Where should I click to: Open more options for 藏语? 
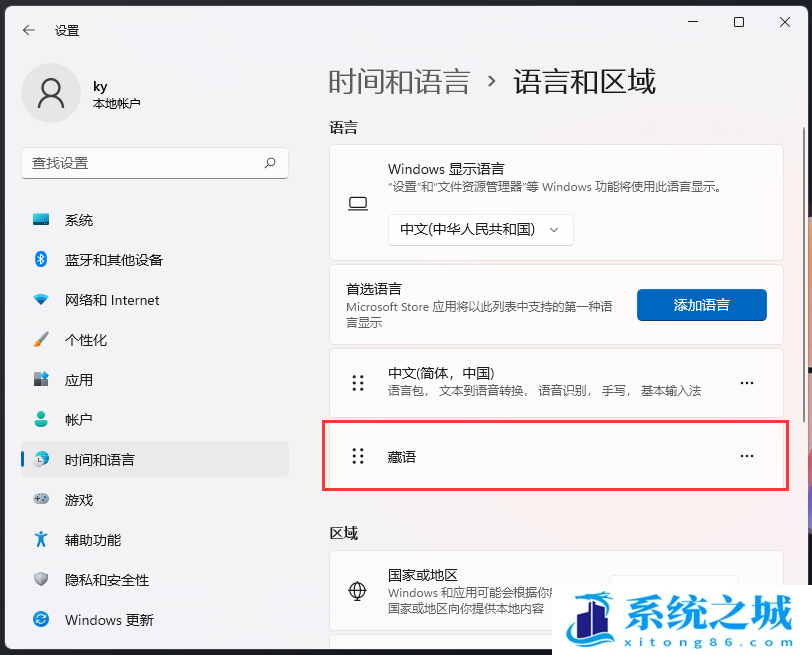[x=747, y=456]
